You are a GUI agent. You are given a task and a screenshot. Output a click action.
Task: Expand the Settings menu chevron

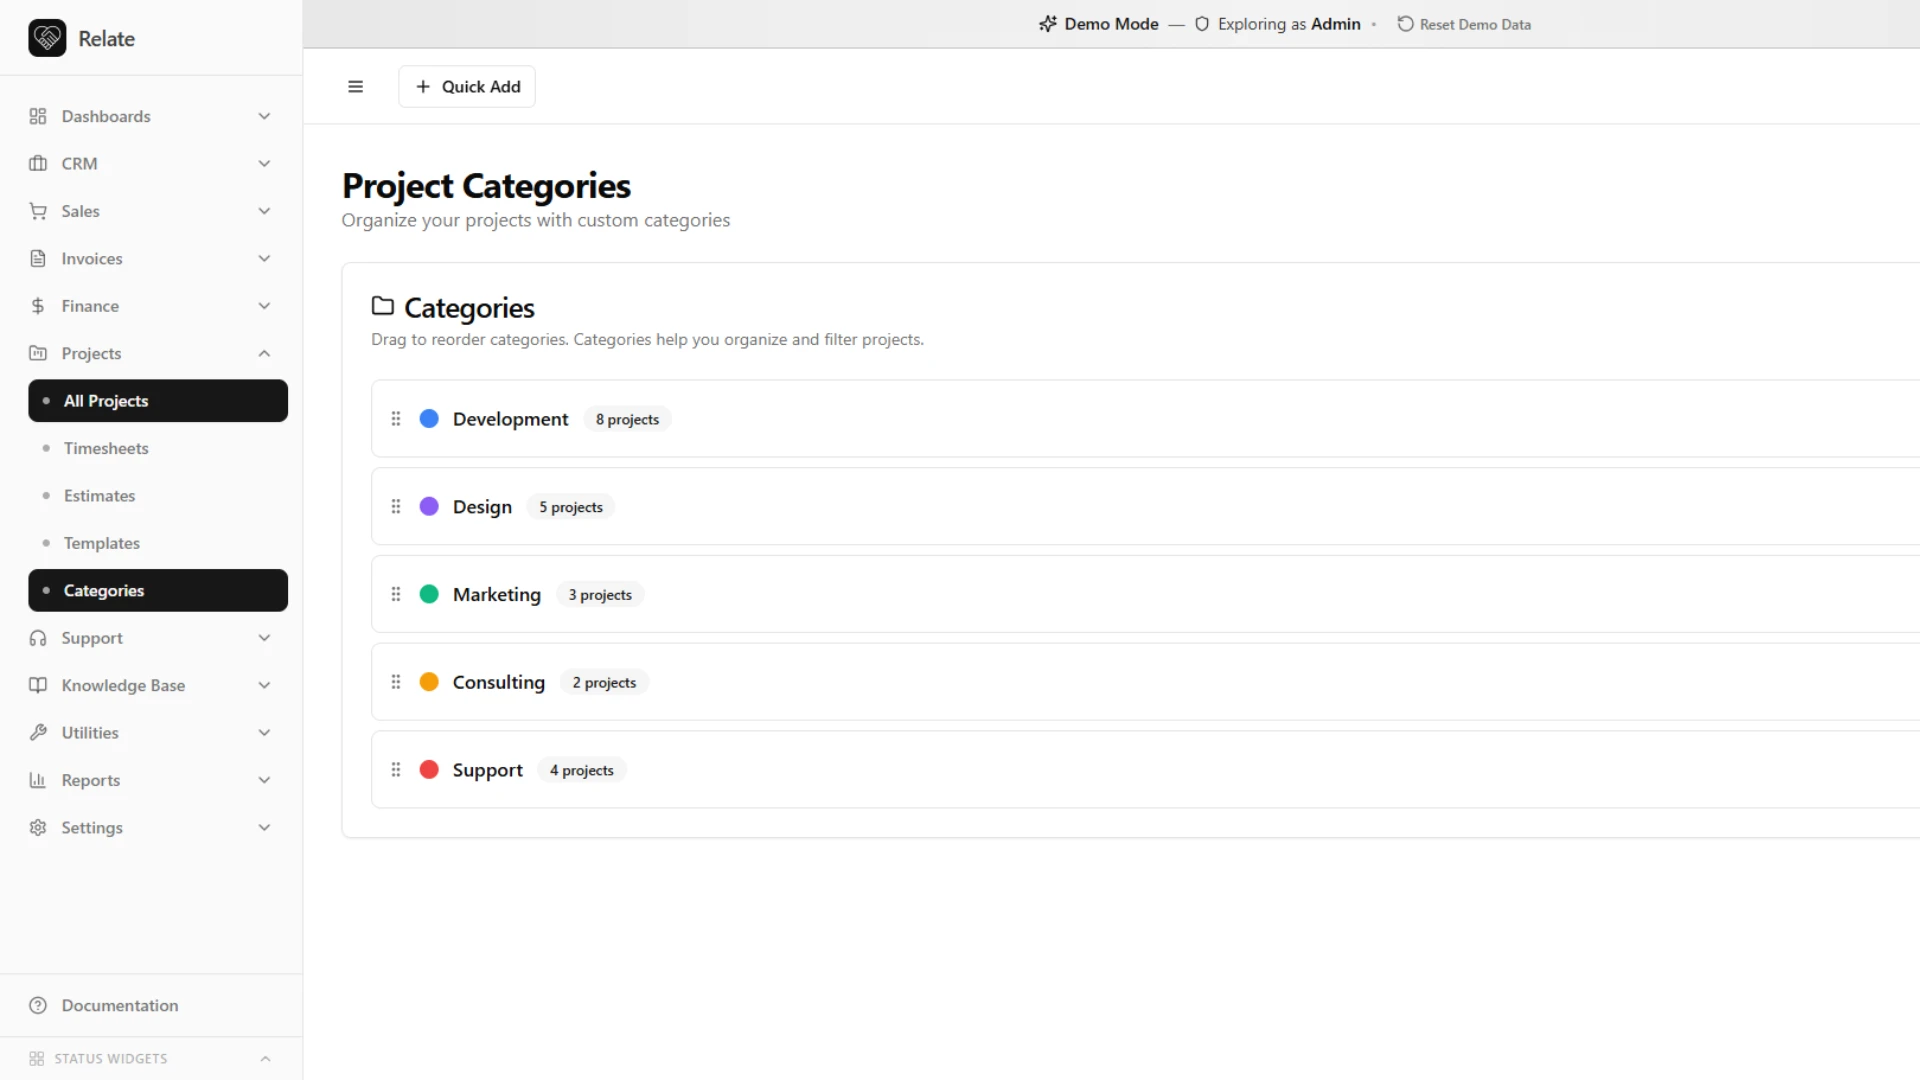264,828
